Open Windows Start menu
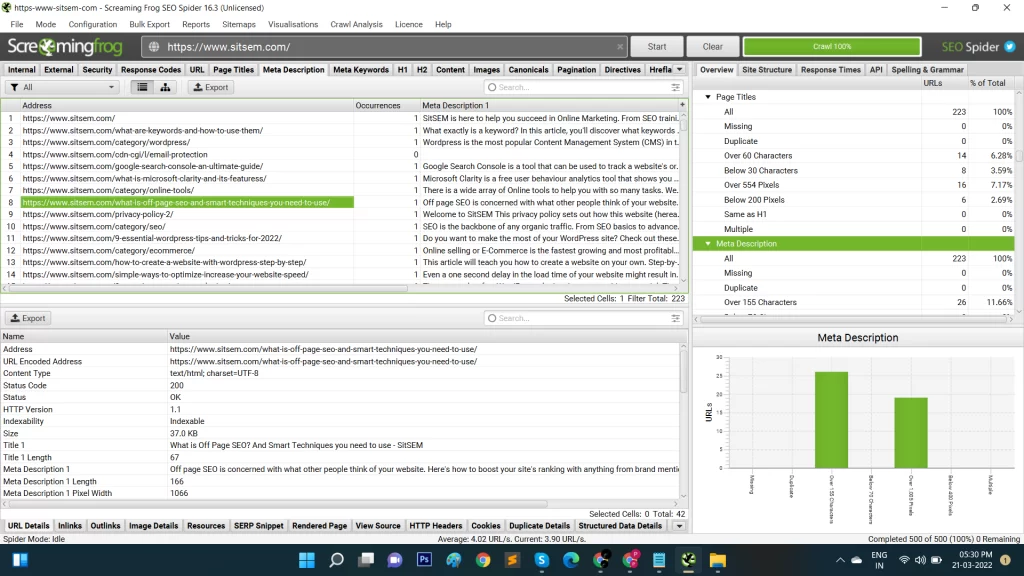The height and width of the screenshot is (576, 1024). [307, 560]
